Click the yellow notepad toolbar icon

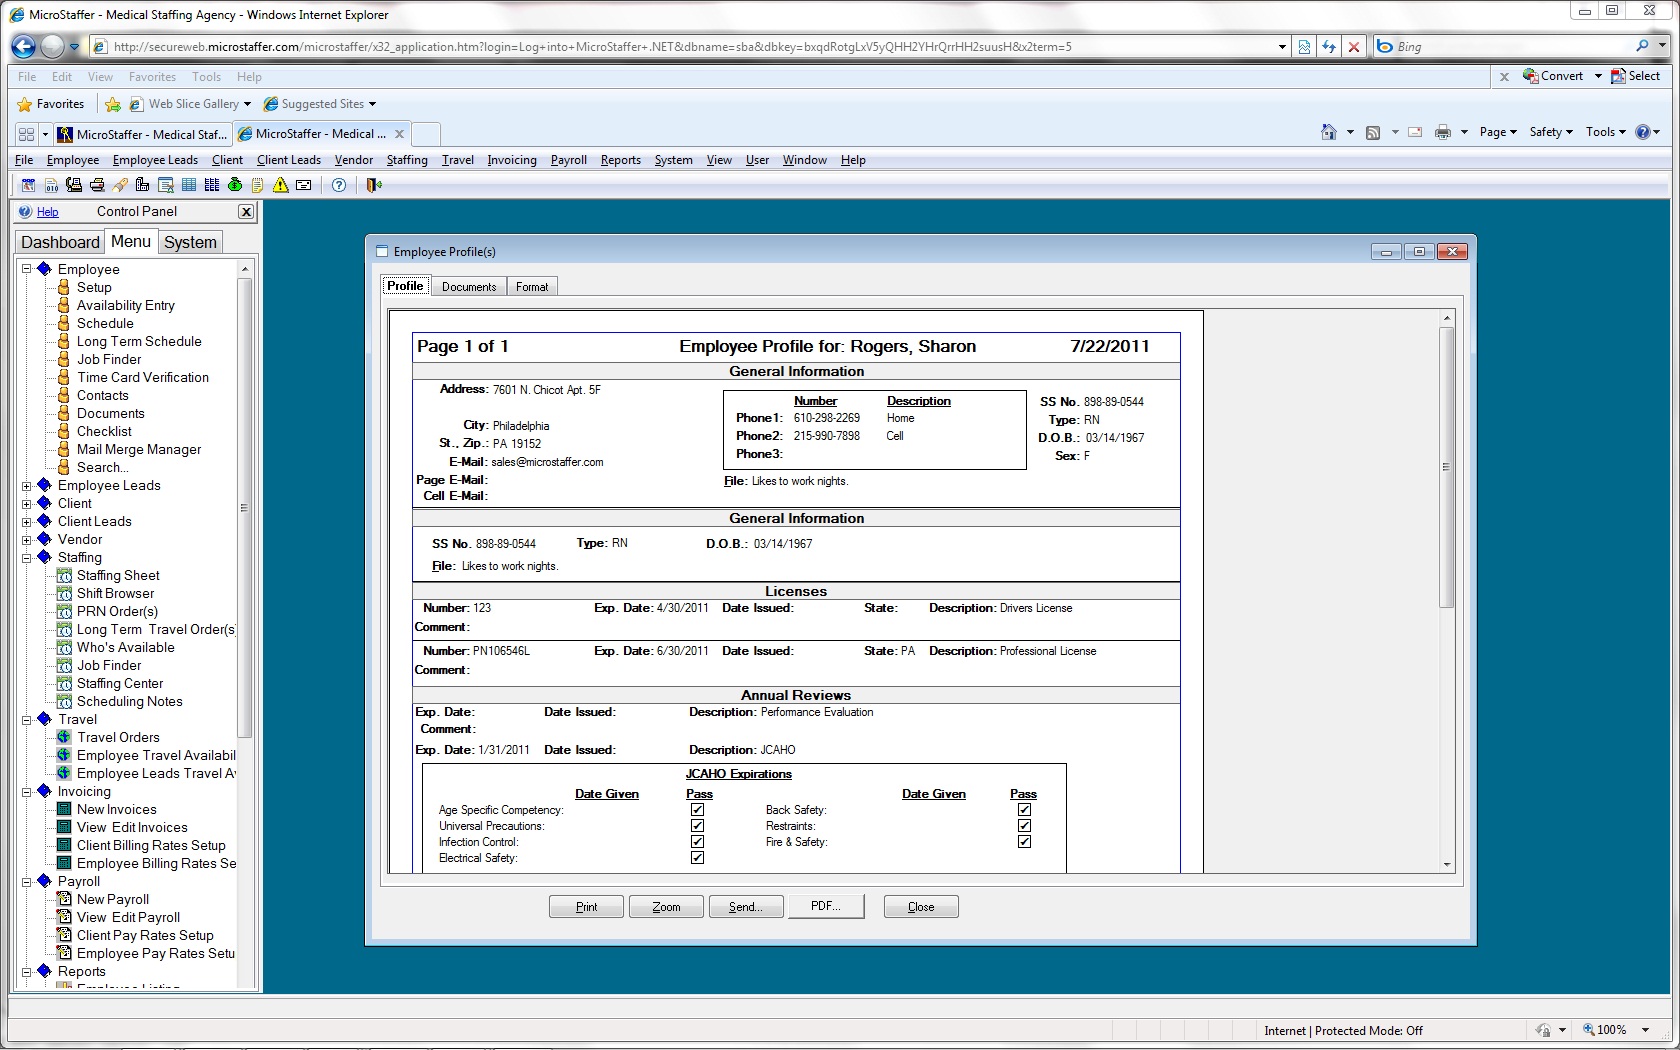click(258, 185)
